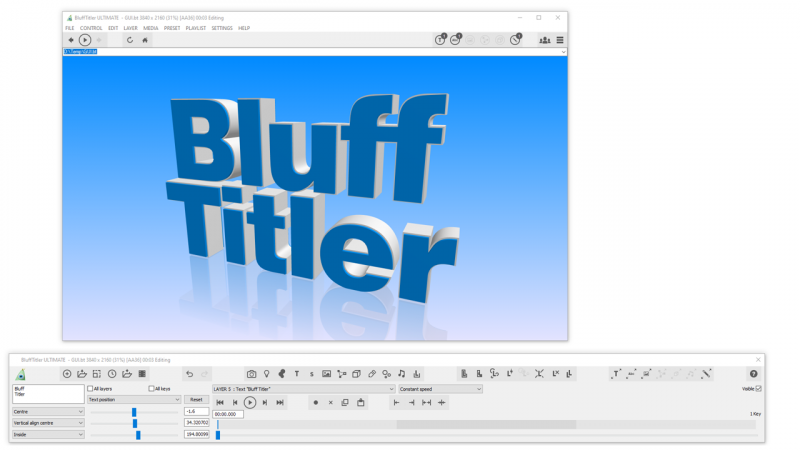Screen dimensions: 800x450
Task: Open the Inside dropdown
Action: [48, 435]
